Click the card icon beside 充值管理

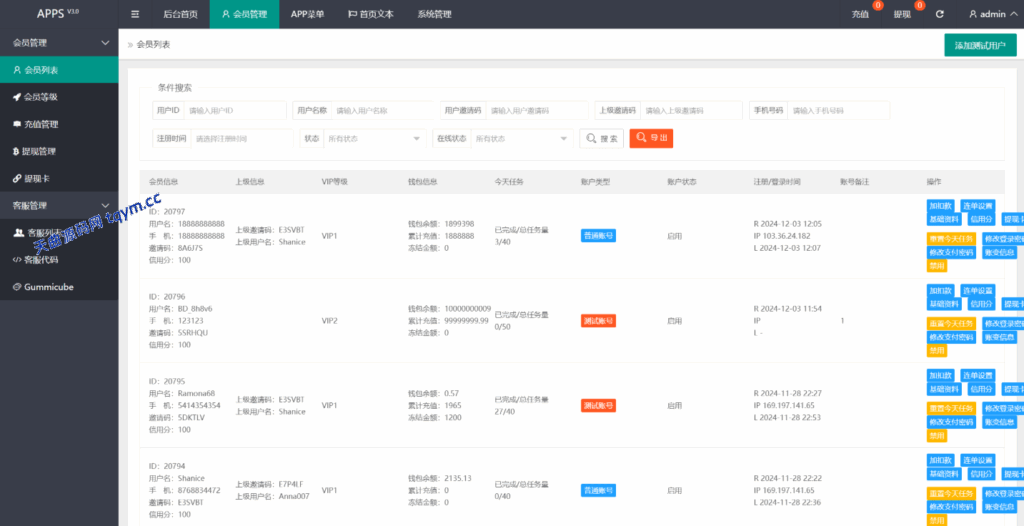pyautogui.click(x=17, y=124)
